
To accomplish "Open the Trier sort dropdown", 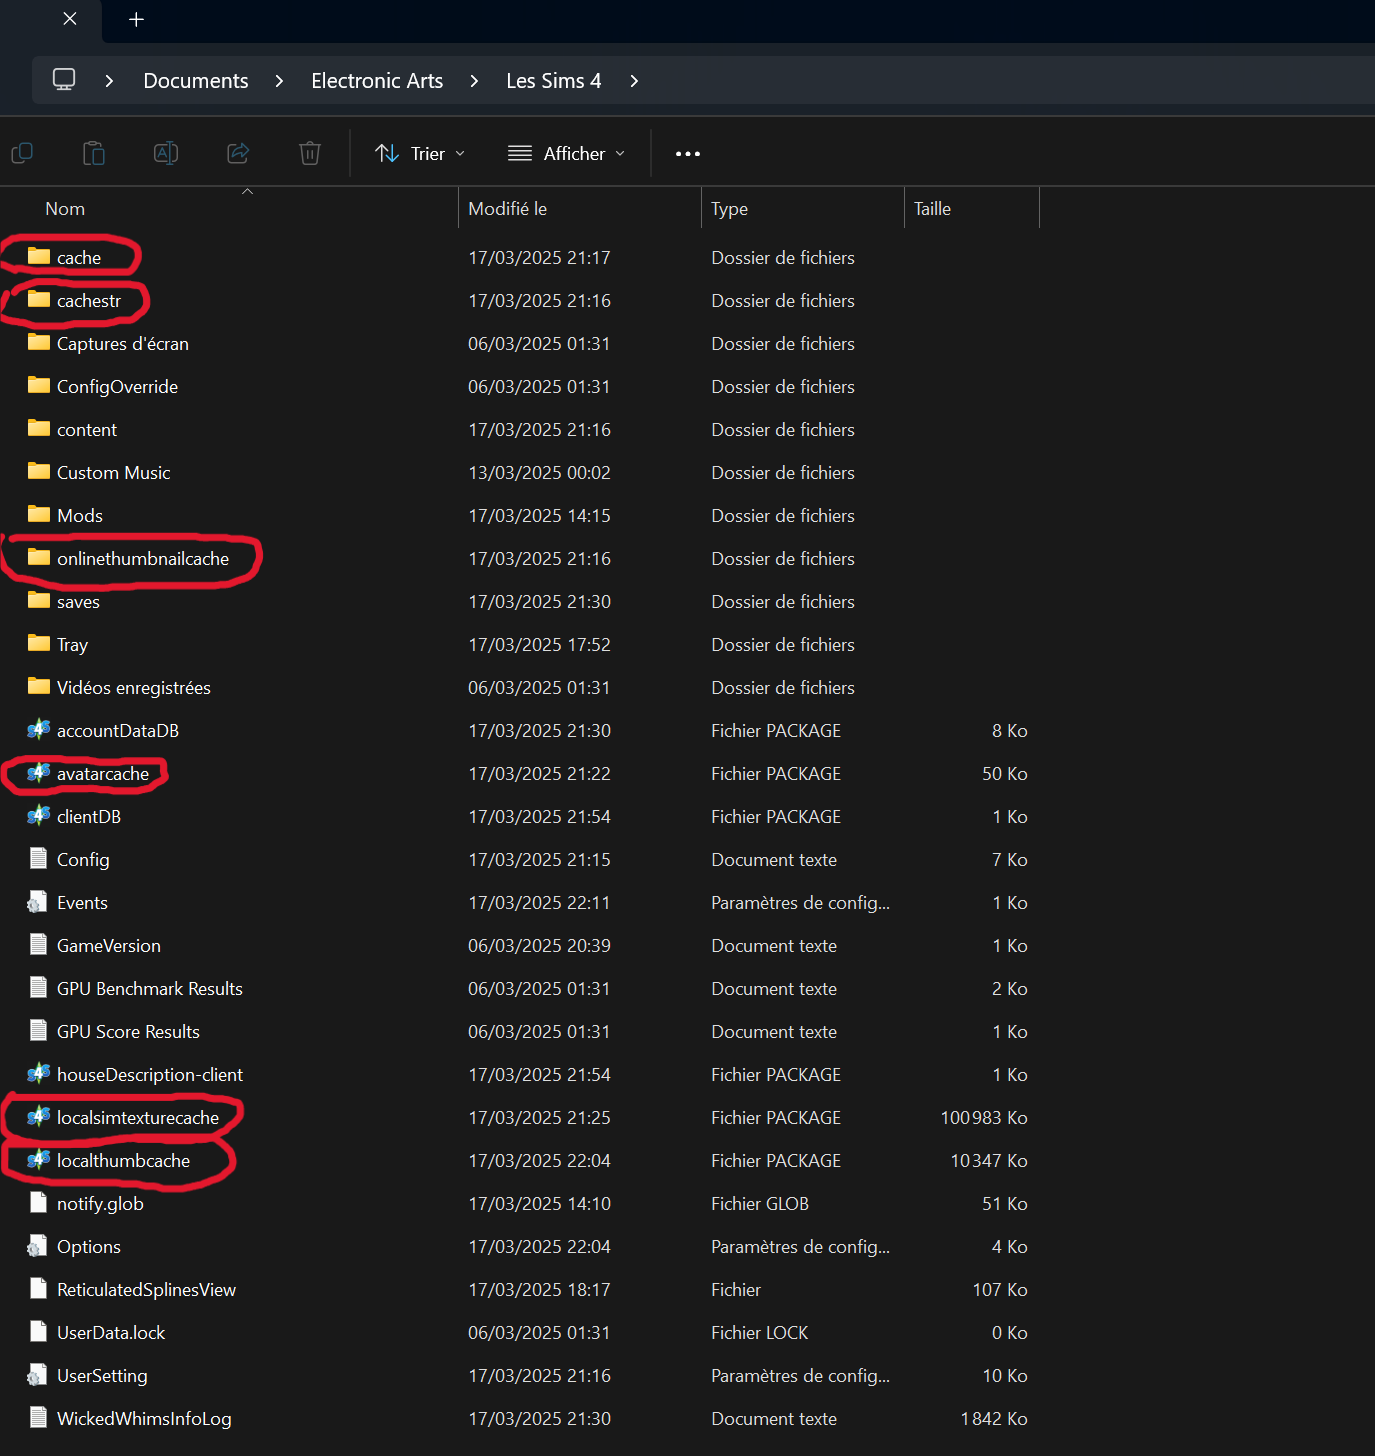I will pyautogui.click(x=420, y=153).
